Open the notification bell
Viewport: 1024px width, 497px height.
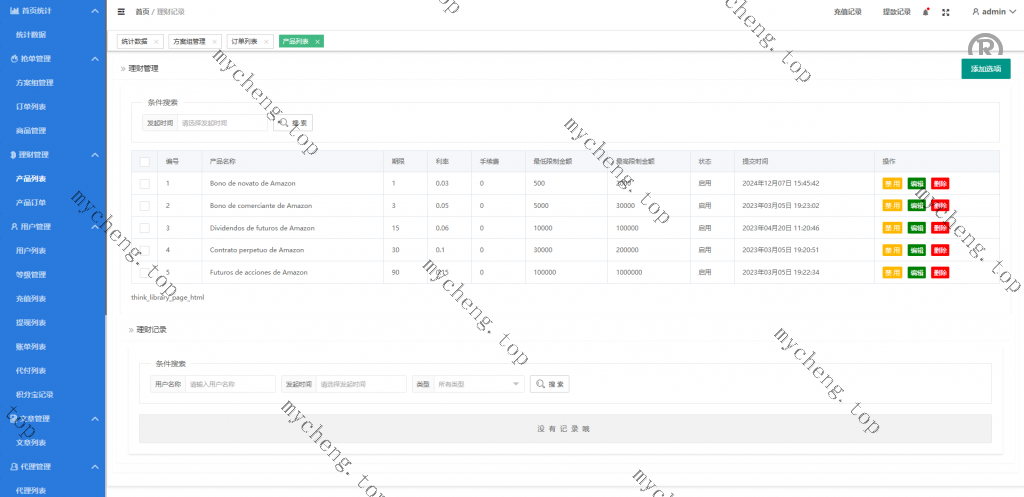(x=926, y=12)
